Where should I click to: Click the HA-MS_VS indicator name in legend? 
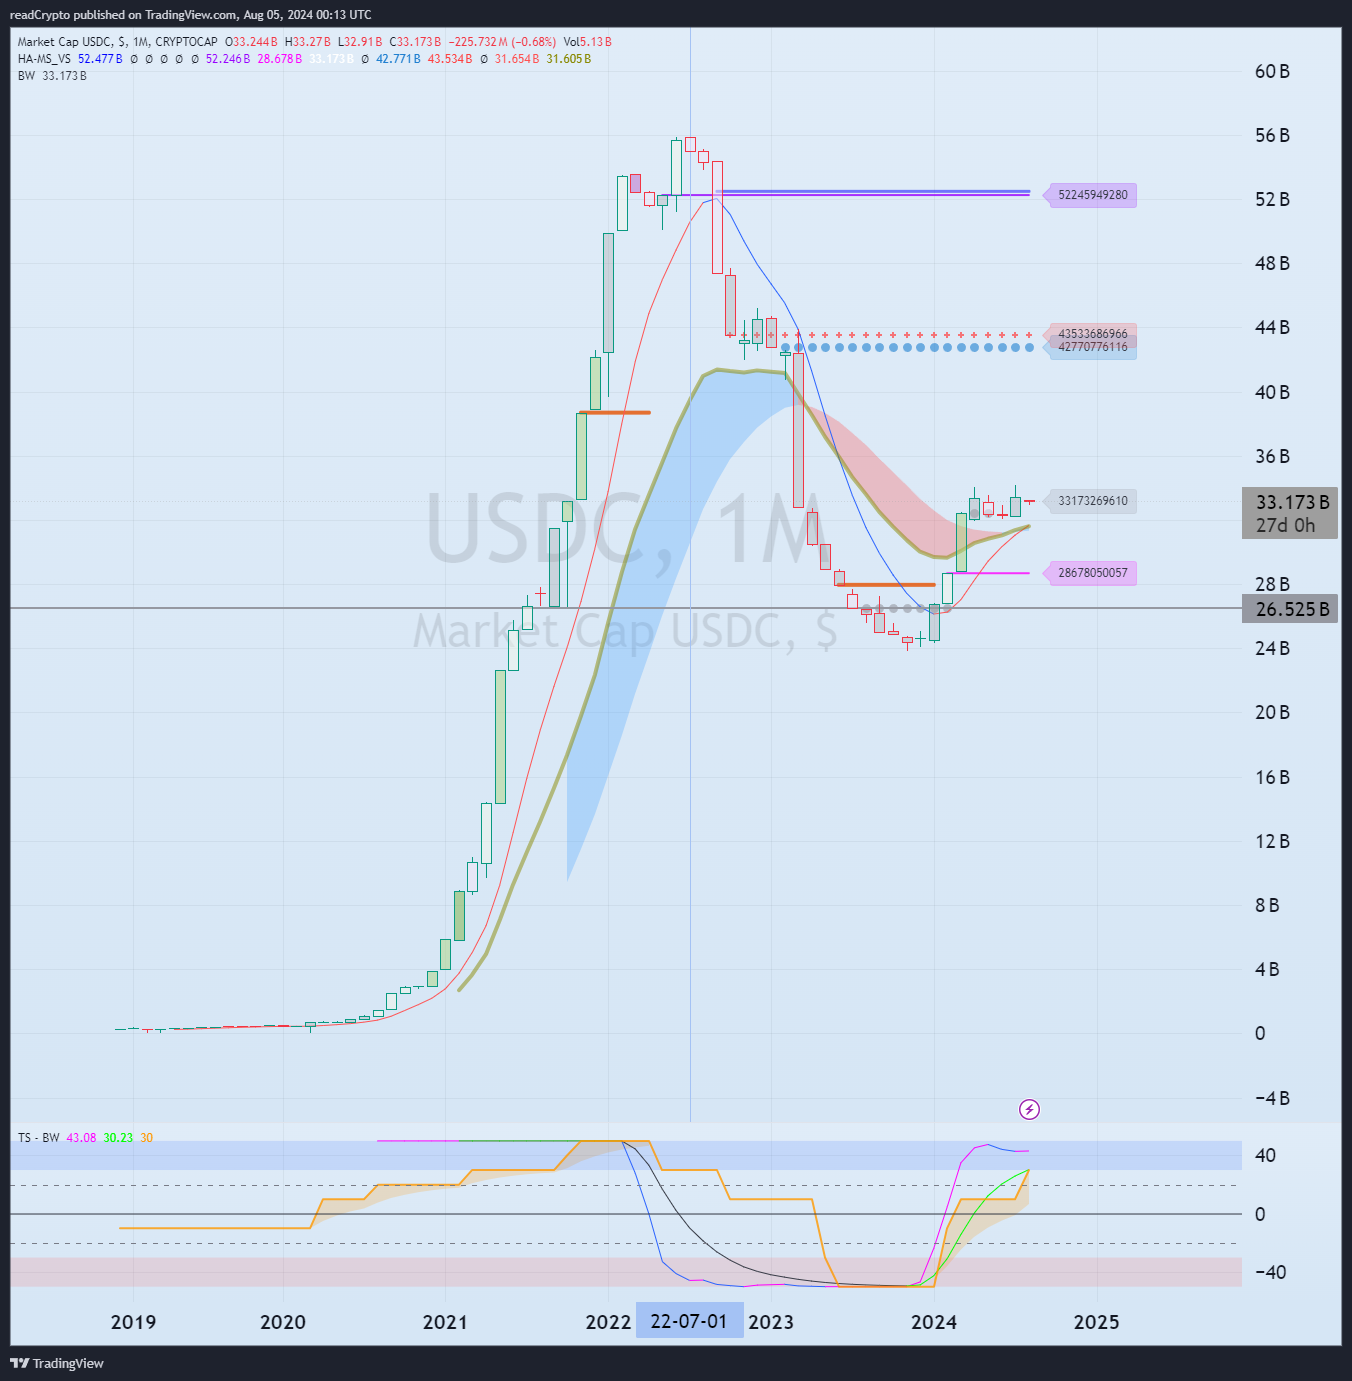click(x=44, y=59)
